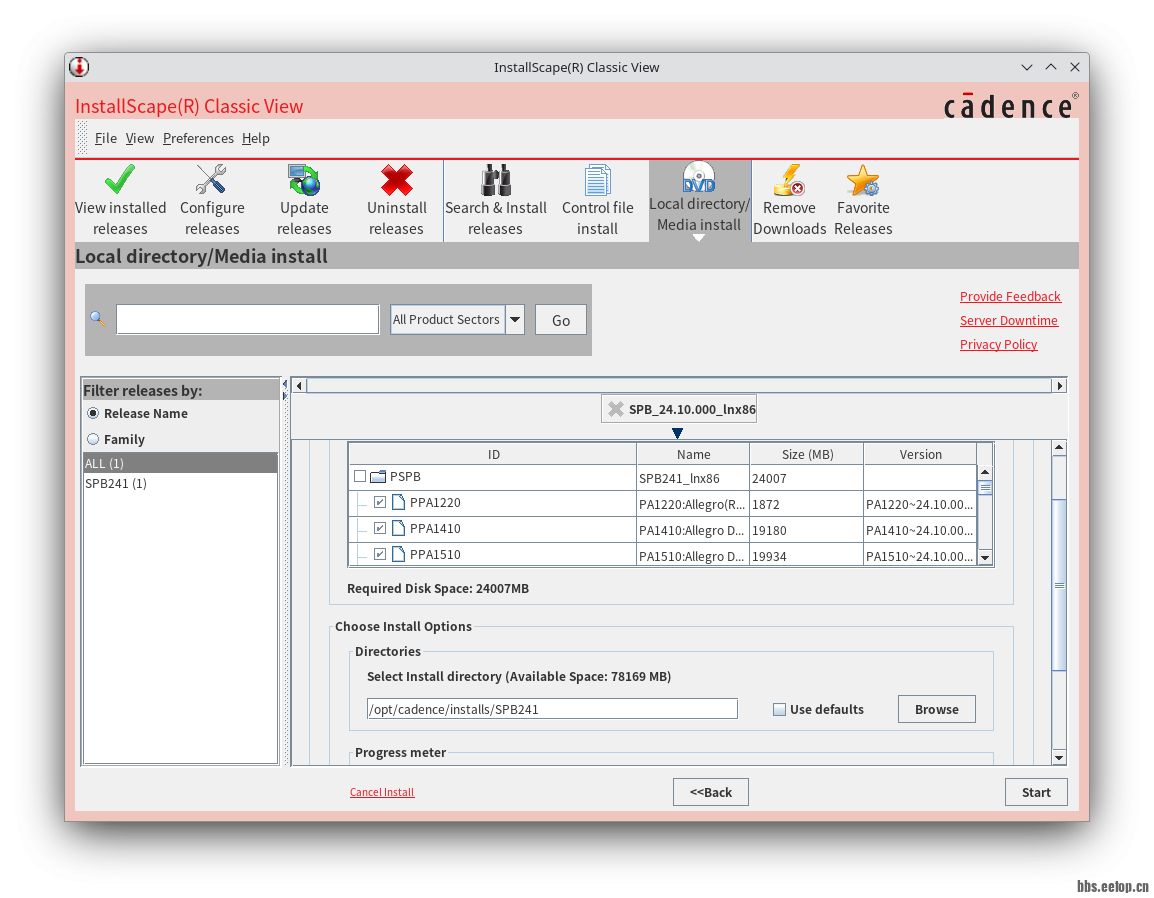Click the Cancel Install link
The width and height of the screenshot is (1154, 898).
pyautogui.click(x=382, y=792)
